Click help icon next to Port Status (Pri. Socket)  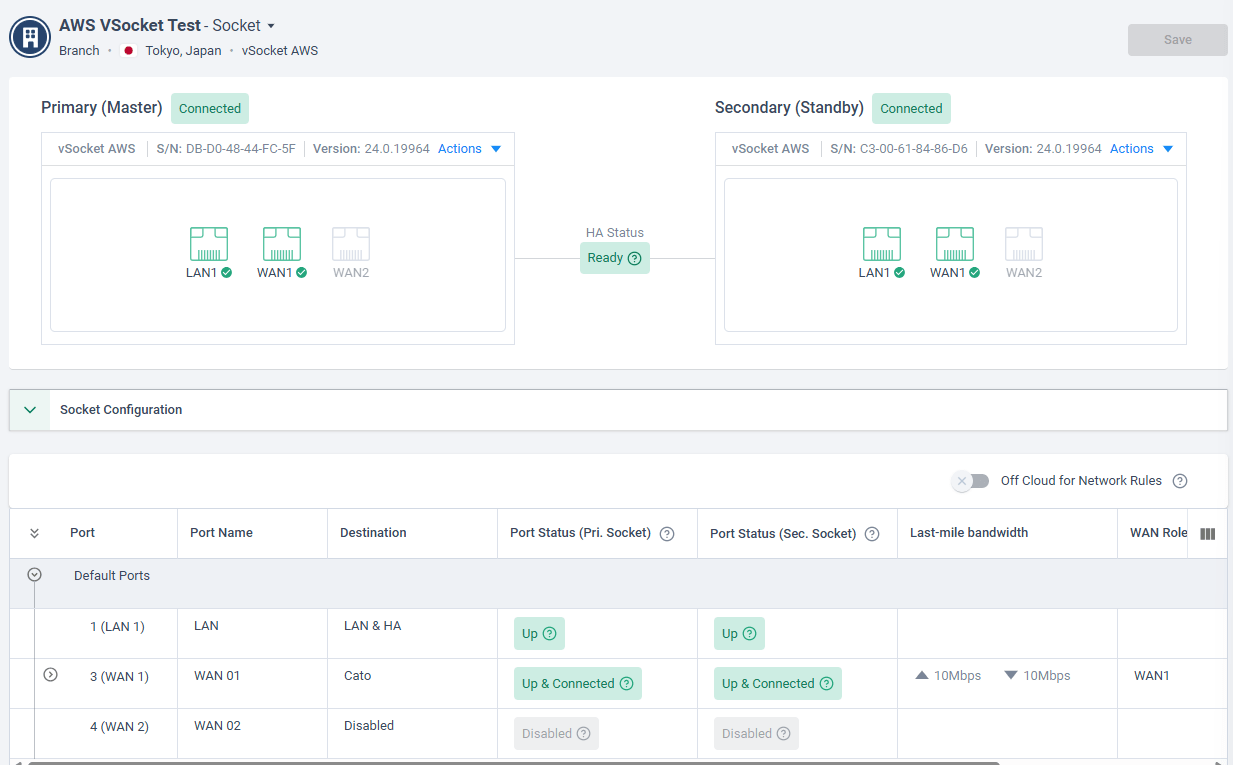click(667, 534)
